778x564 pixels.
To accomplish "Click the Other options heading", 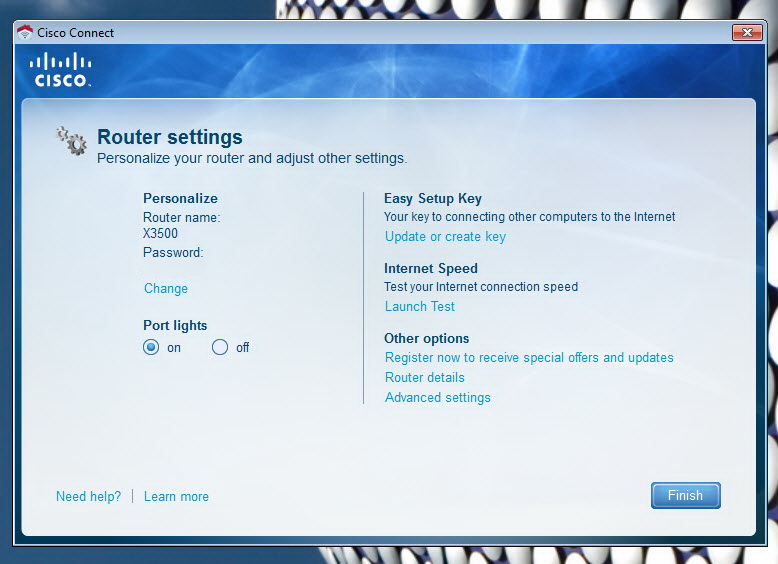I will click(x=427, y=338).
